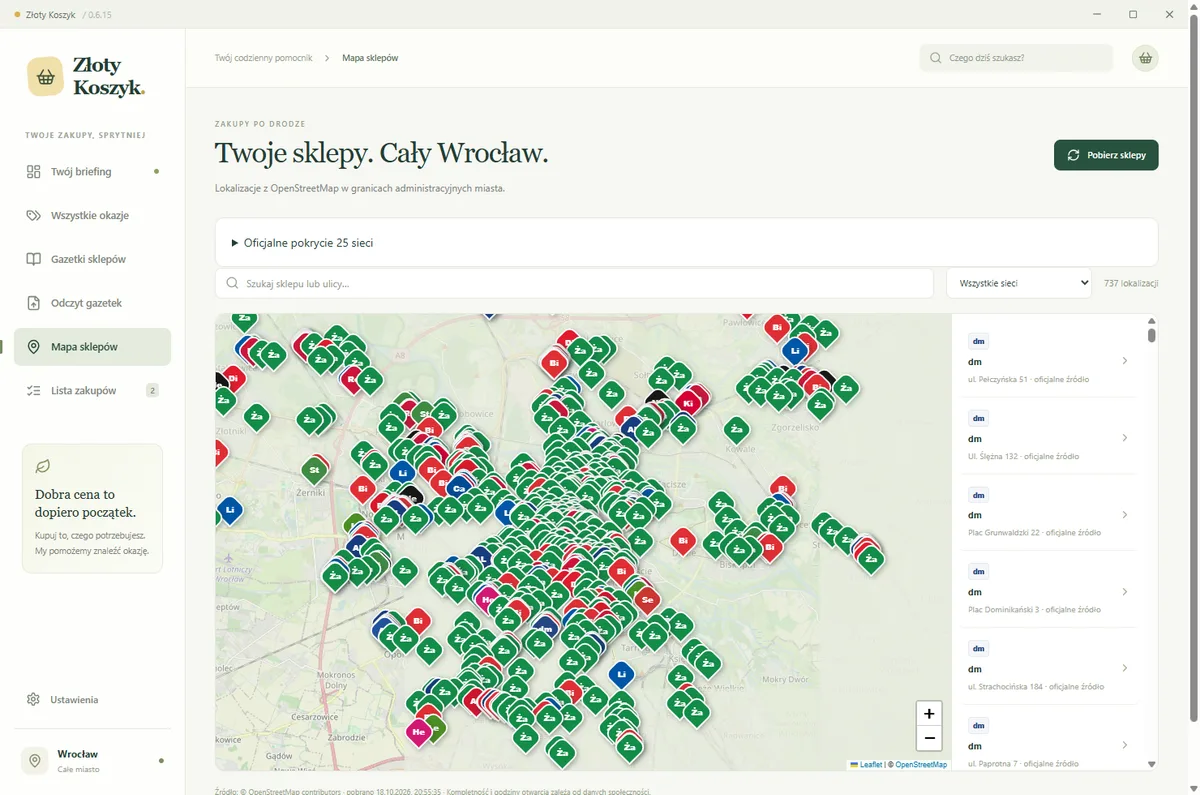Select the blue Li marker near Pawłowice

(x=795, y=350)
